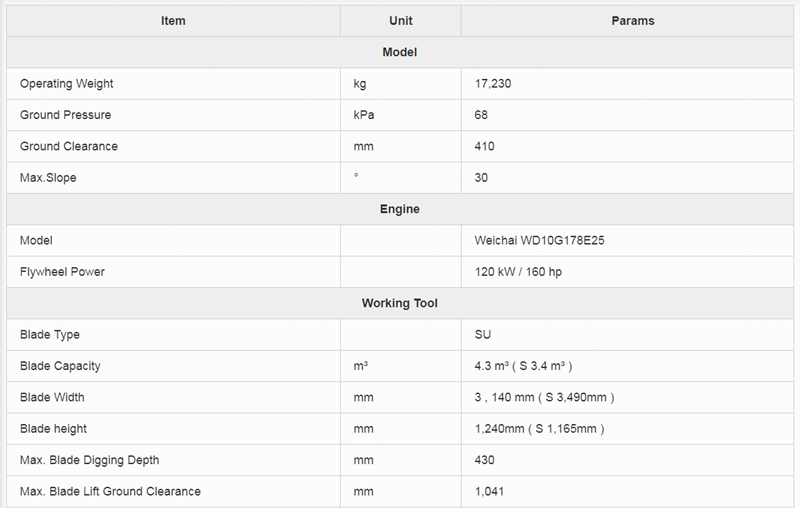Screen dimensions: 800x508
Task: Select the Model section heading row
Action: click(x=400, y=52)
